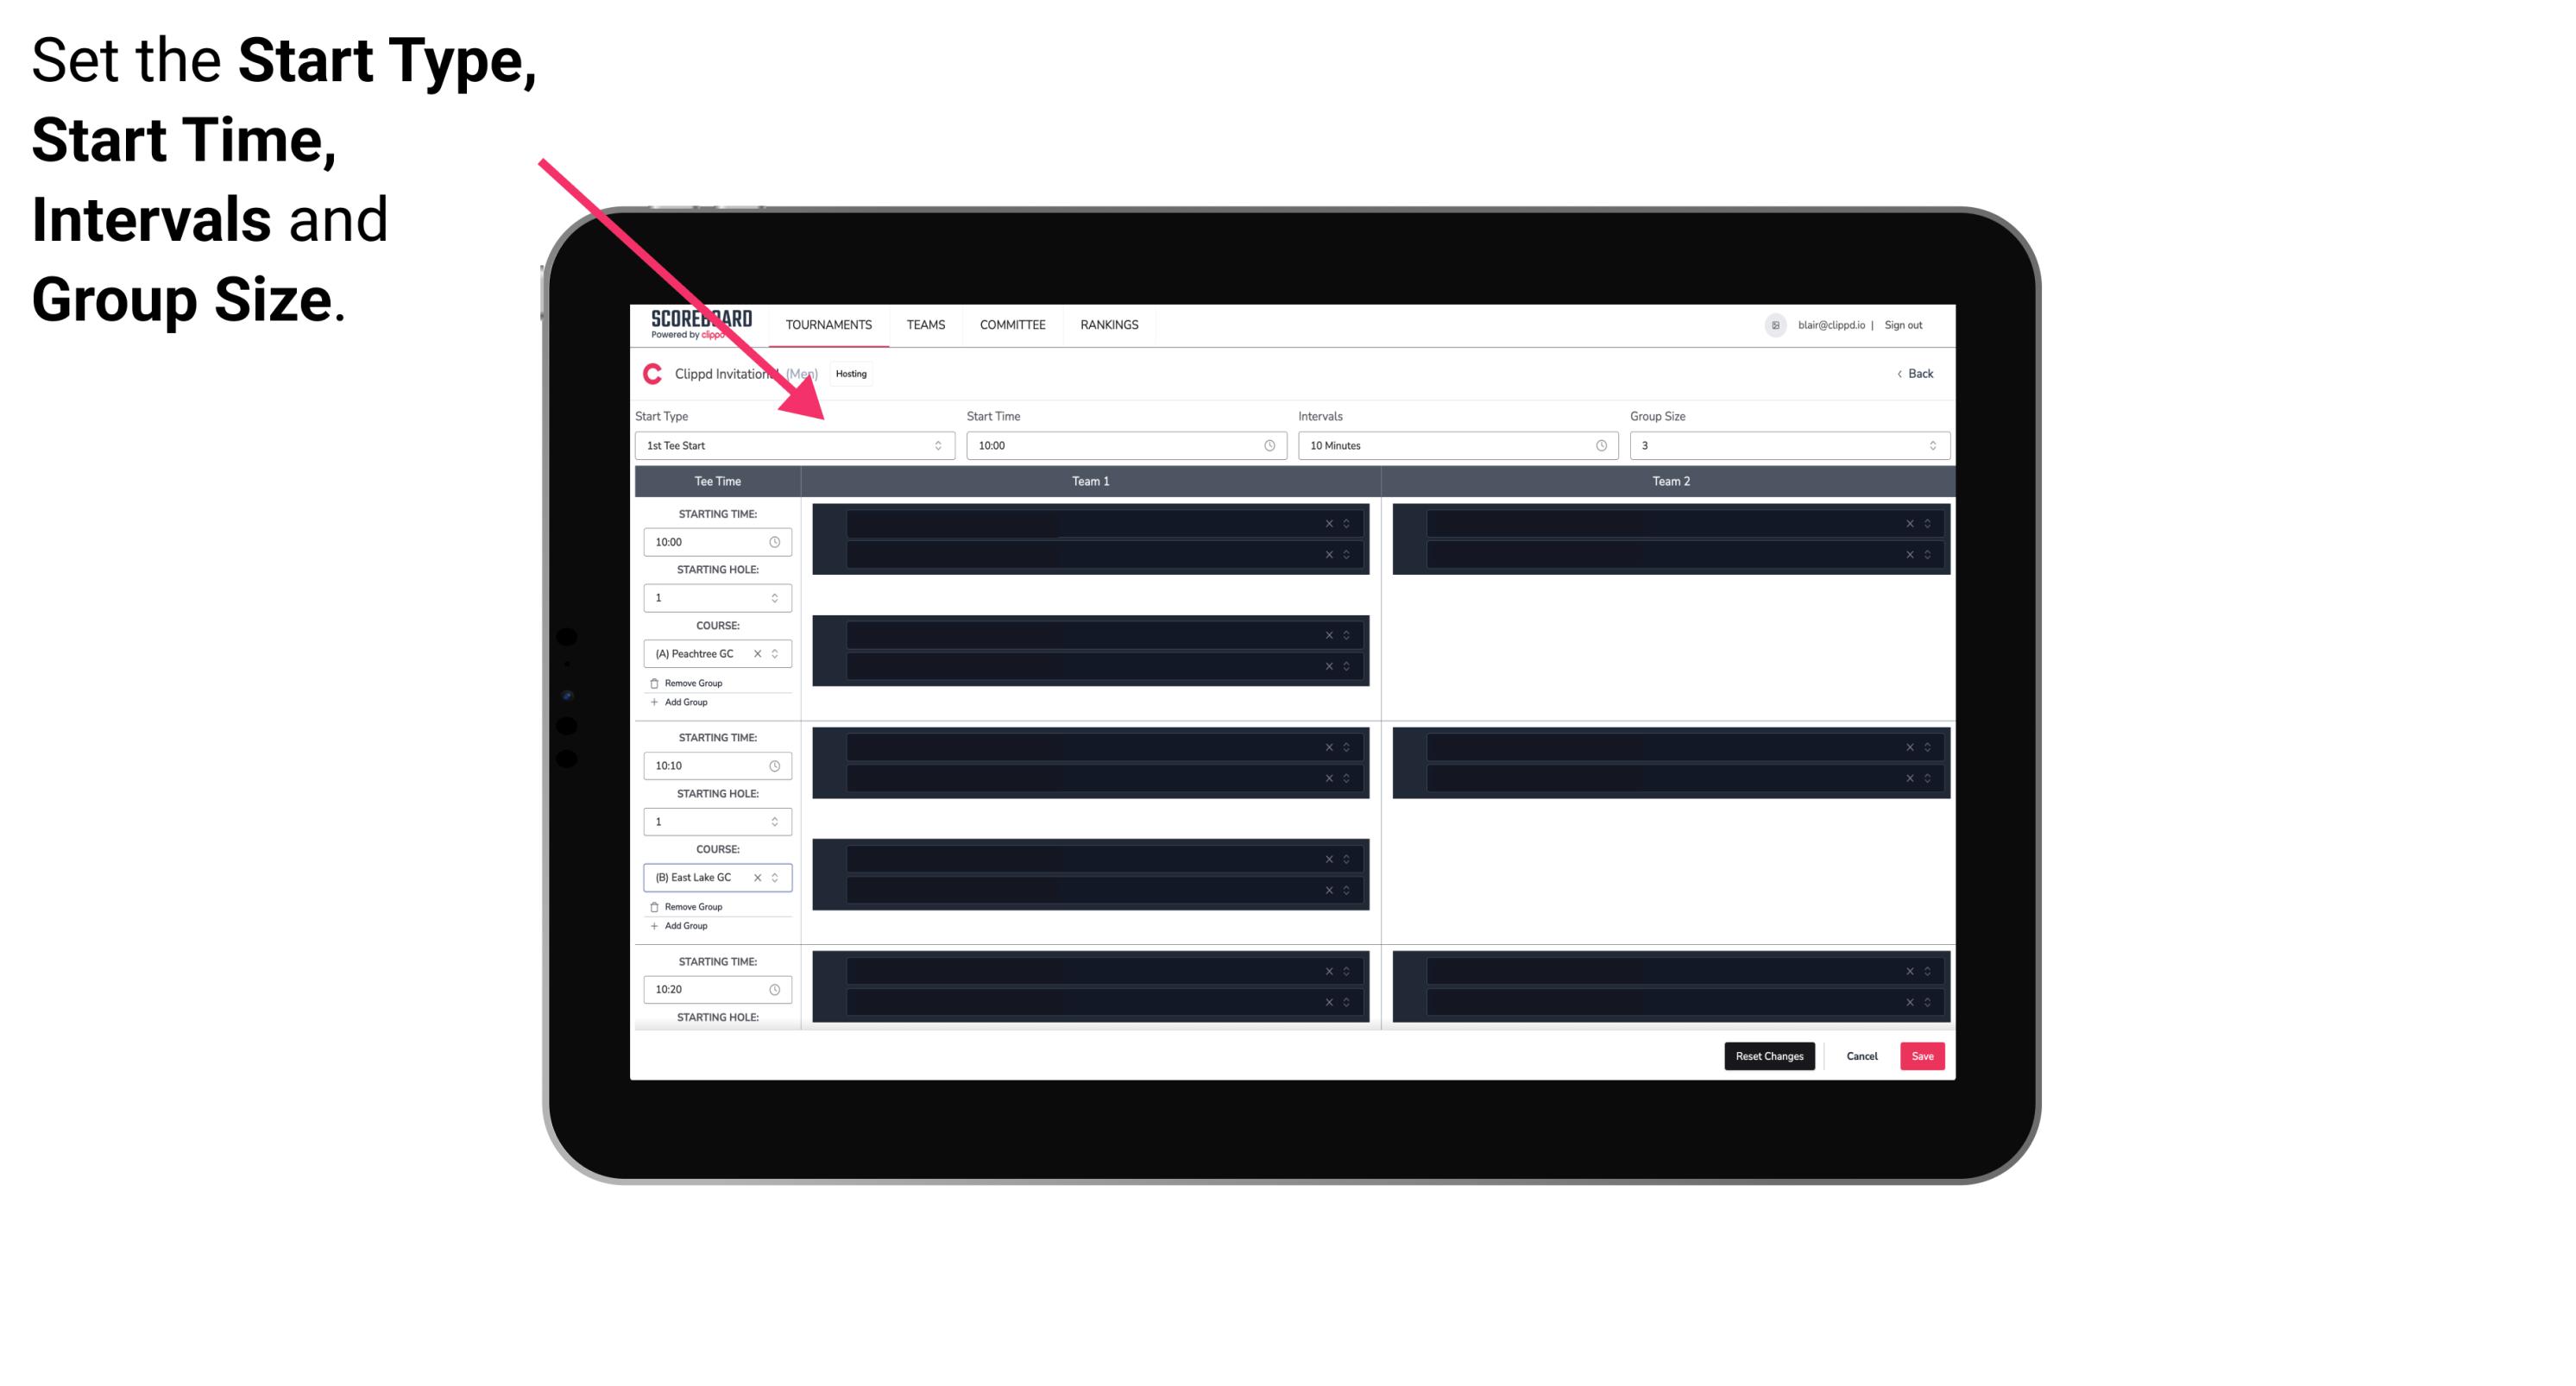Expand the Group Size dropdown
Image resolution: width=2576 pixels, height=1386 pixels.
coord(1930,445)
